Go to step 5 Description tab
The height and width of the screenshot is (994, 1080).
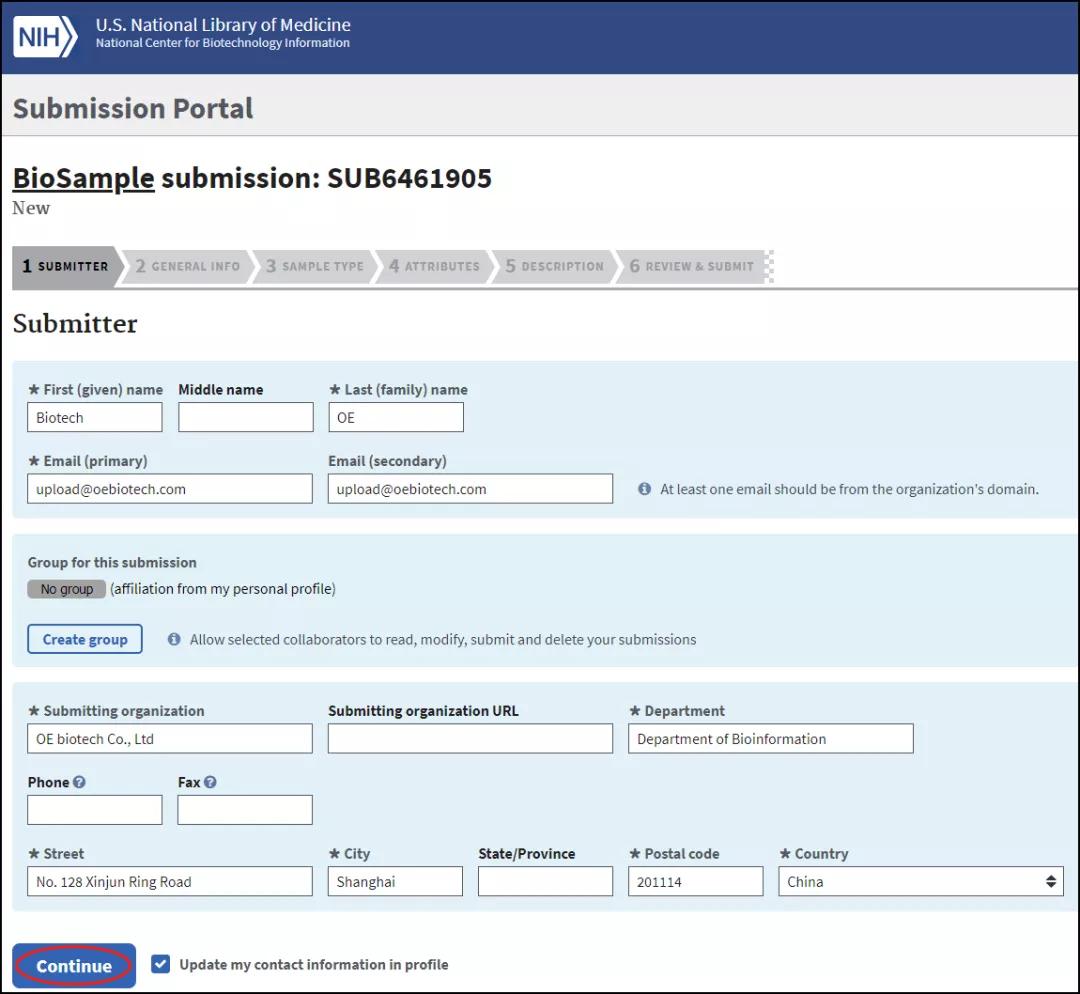click(x=554, y=266)
